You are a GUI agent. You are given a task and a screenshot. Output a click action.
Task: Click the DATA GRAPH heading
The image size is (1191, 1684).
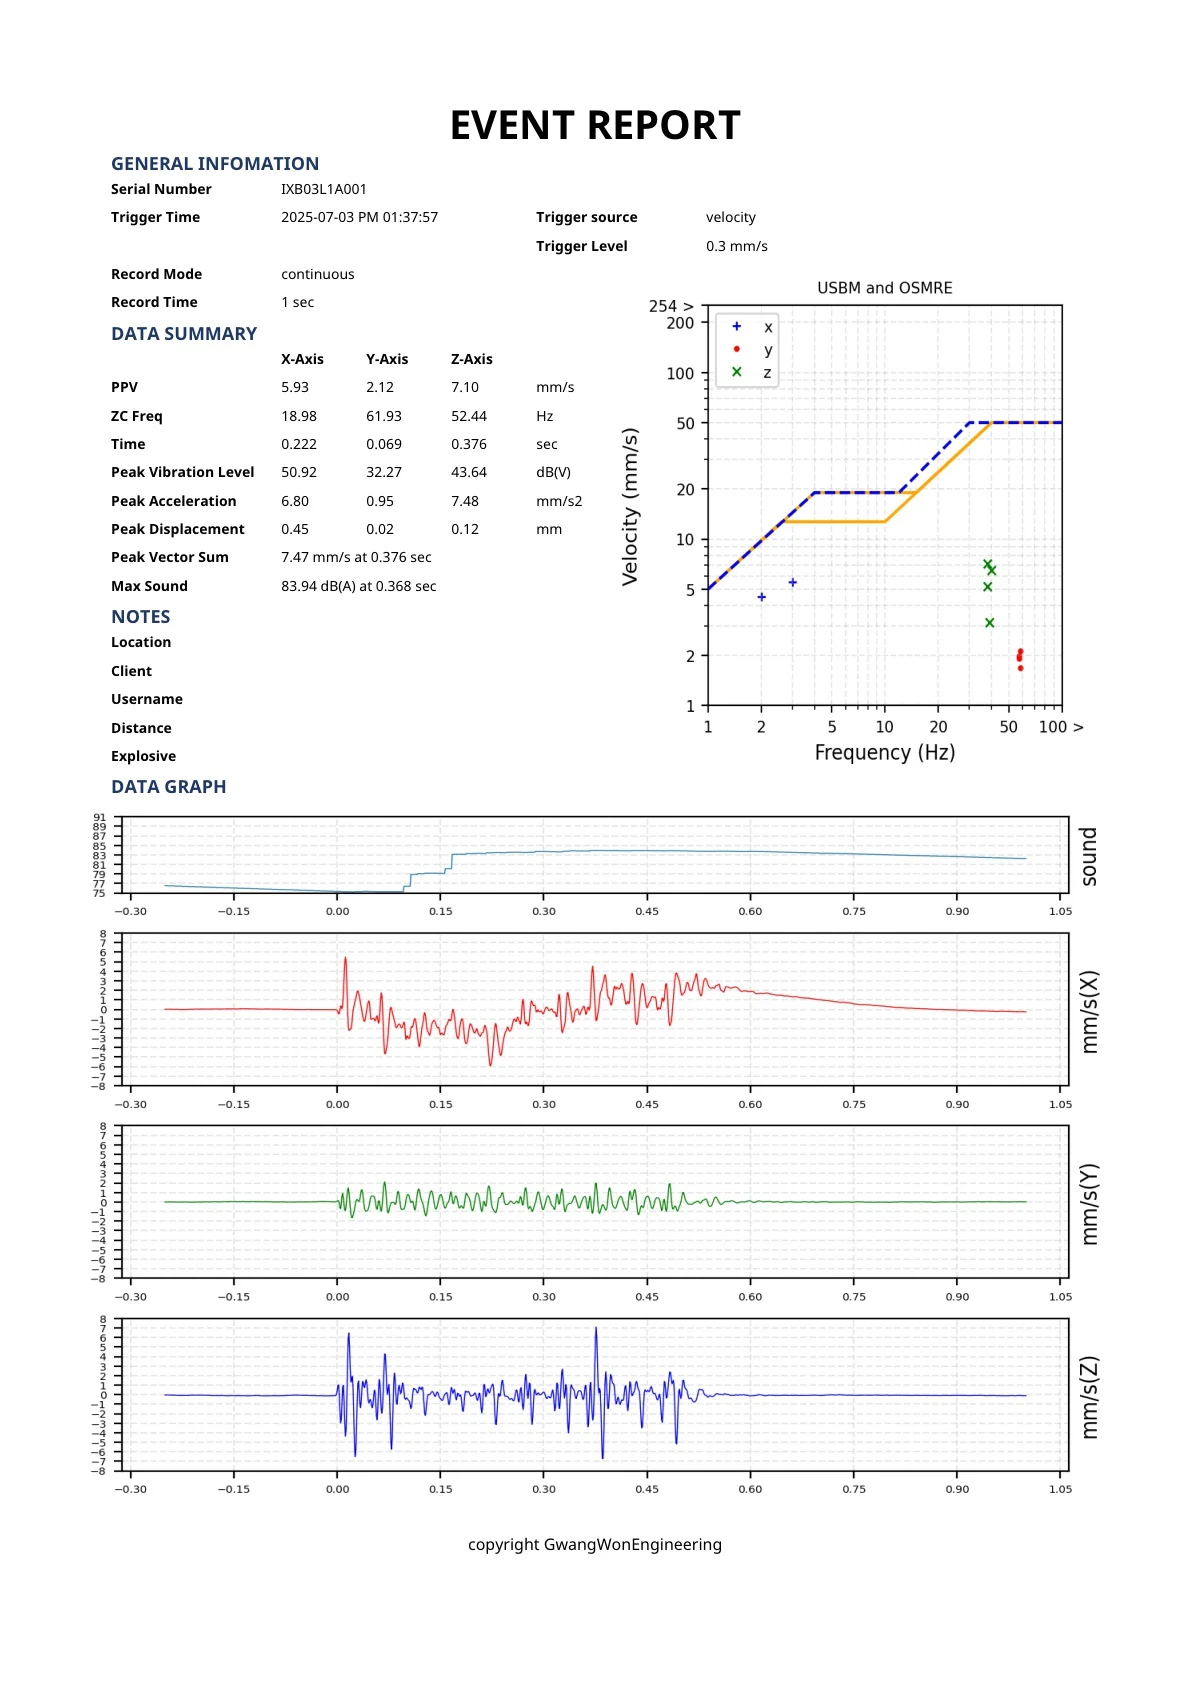[x=169, y=787]
